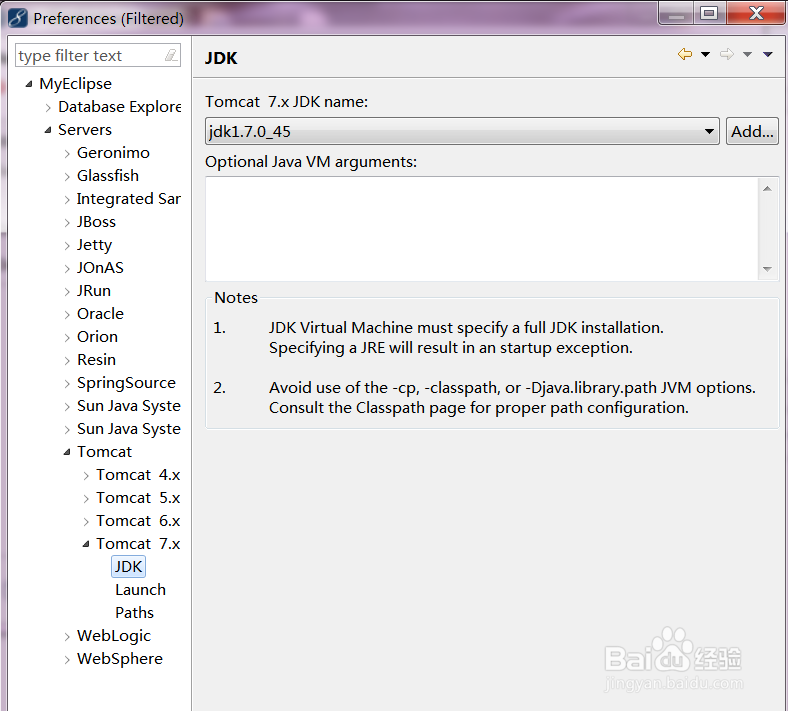Select the Glassfish tree item

[108, 176]
